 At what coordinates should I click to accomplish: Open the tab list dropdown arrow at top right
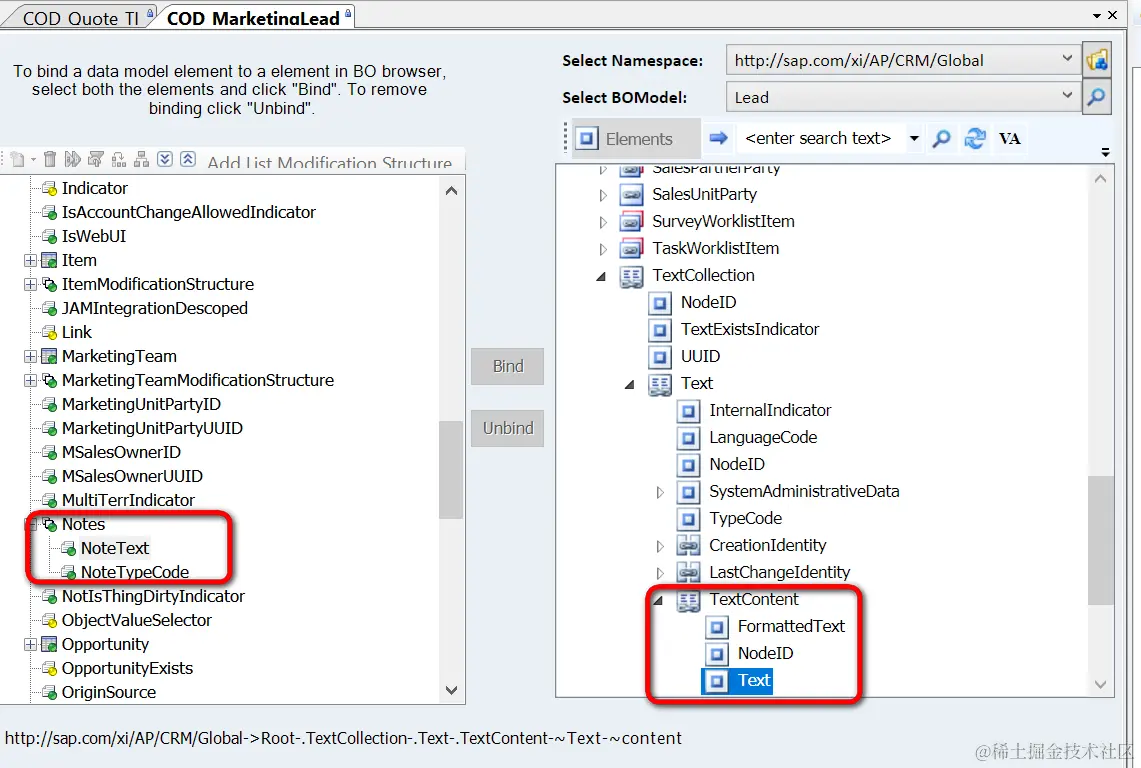point(1097,15)
